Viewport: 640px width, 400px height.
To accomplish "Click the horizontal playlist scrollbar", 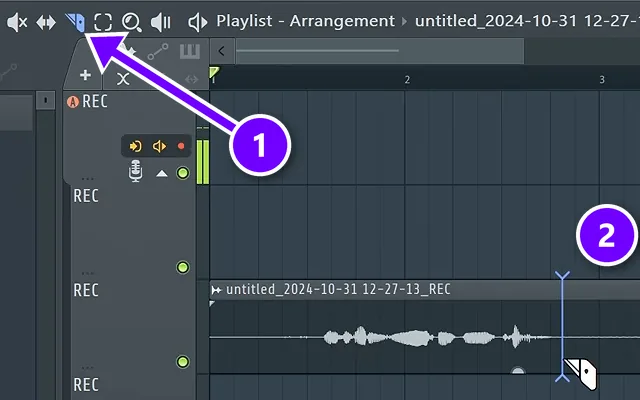I will 380,51.
